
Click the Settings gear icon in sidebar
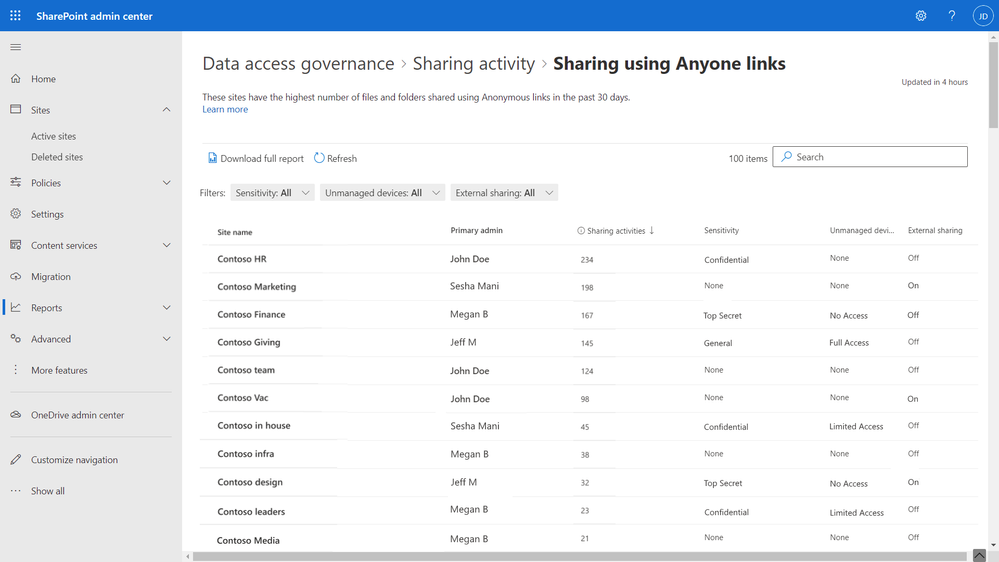click(16, 213)
